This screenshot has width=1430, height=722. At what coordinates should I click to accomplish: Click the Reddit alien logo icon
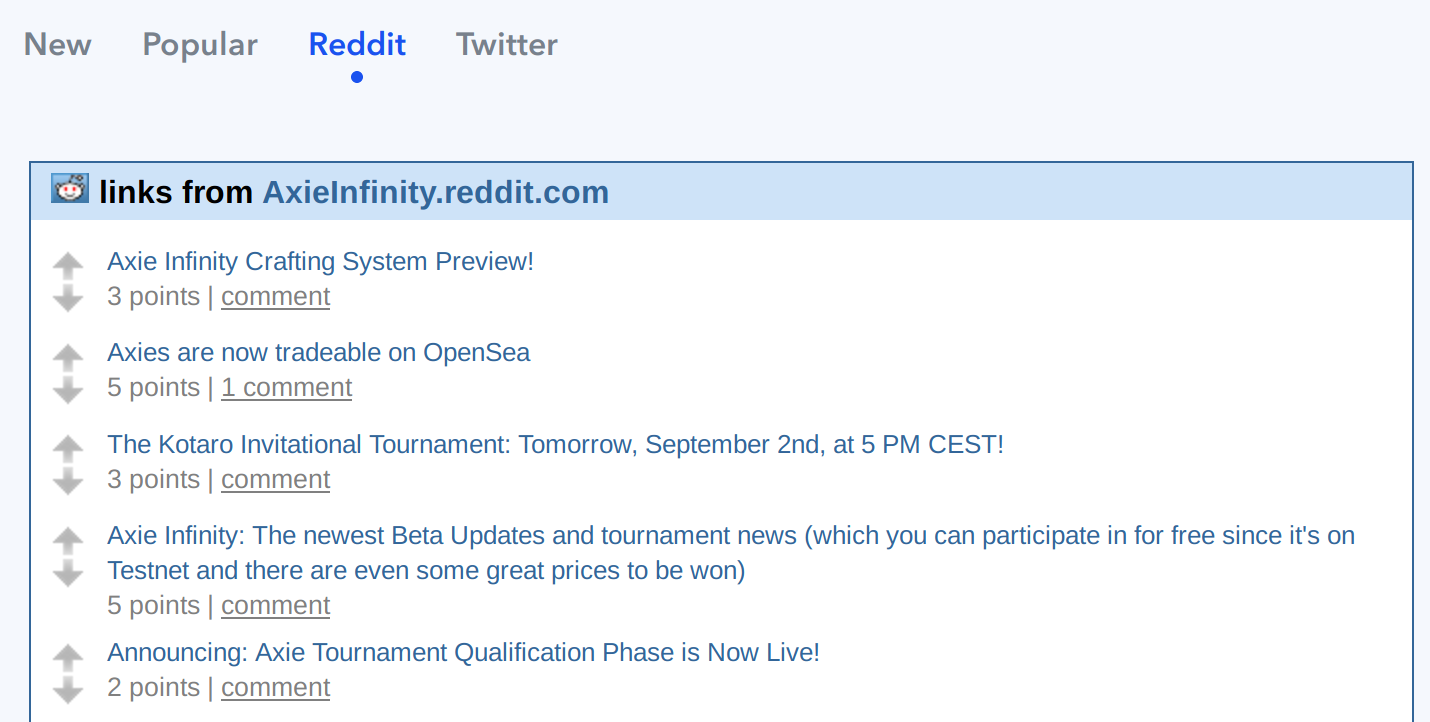pyautogui.click(x=70, y=188)
